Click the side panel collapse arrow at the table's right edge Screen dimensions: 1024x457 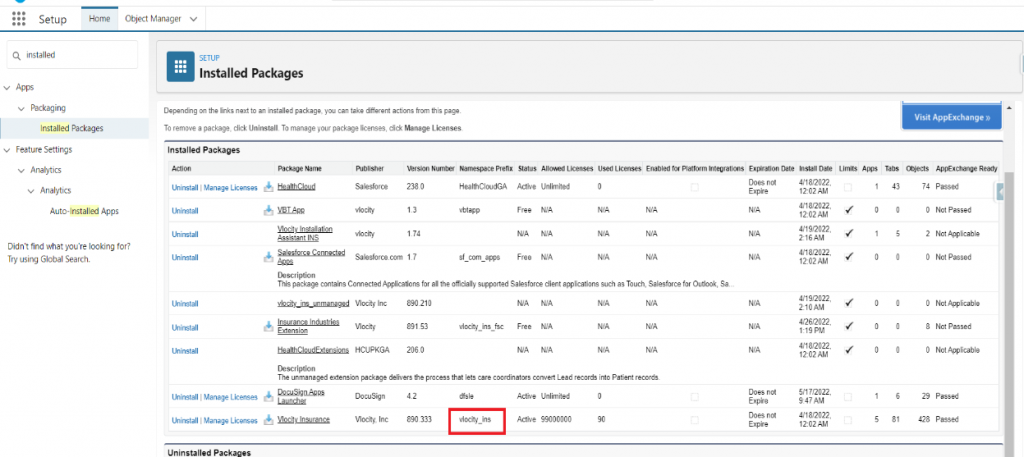click(1001, 191)
